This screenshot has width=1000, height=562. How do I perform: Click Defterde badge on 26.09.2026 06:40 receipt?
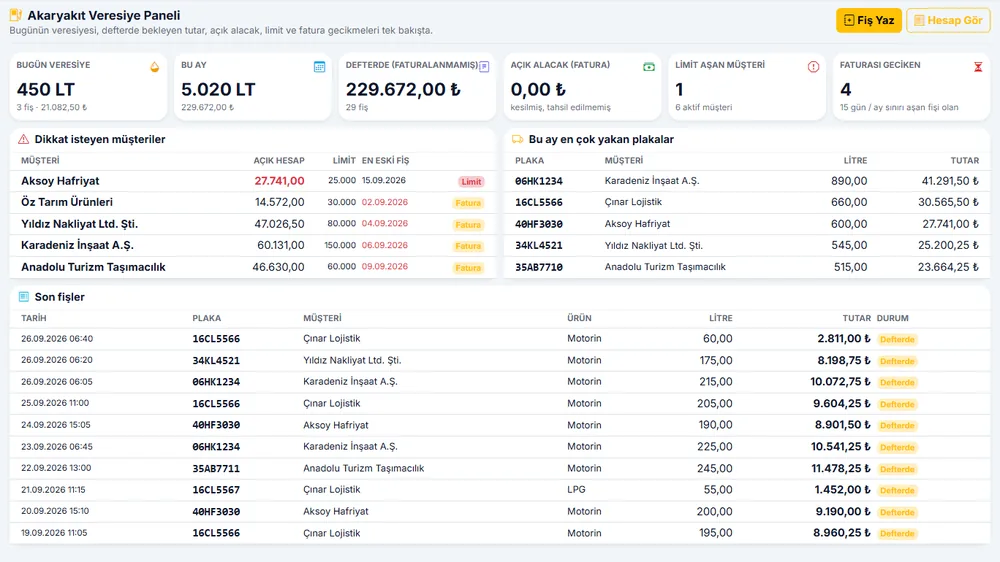coord(897,339)
